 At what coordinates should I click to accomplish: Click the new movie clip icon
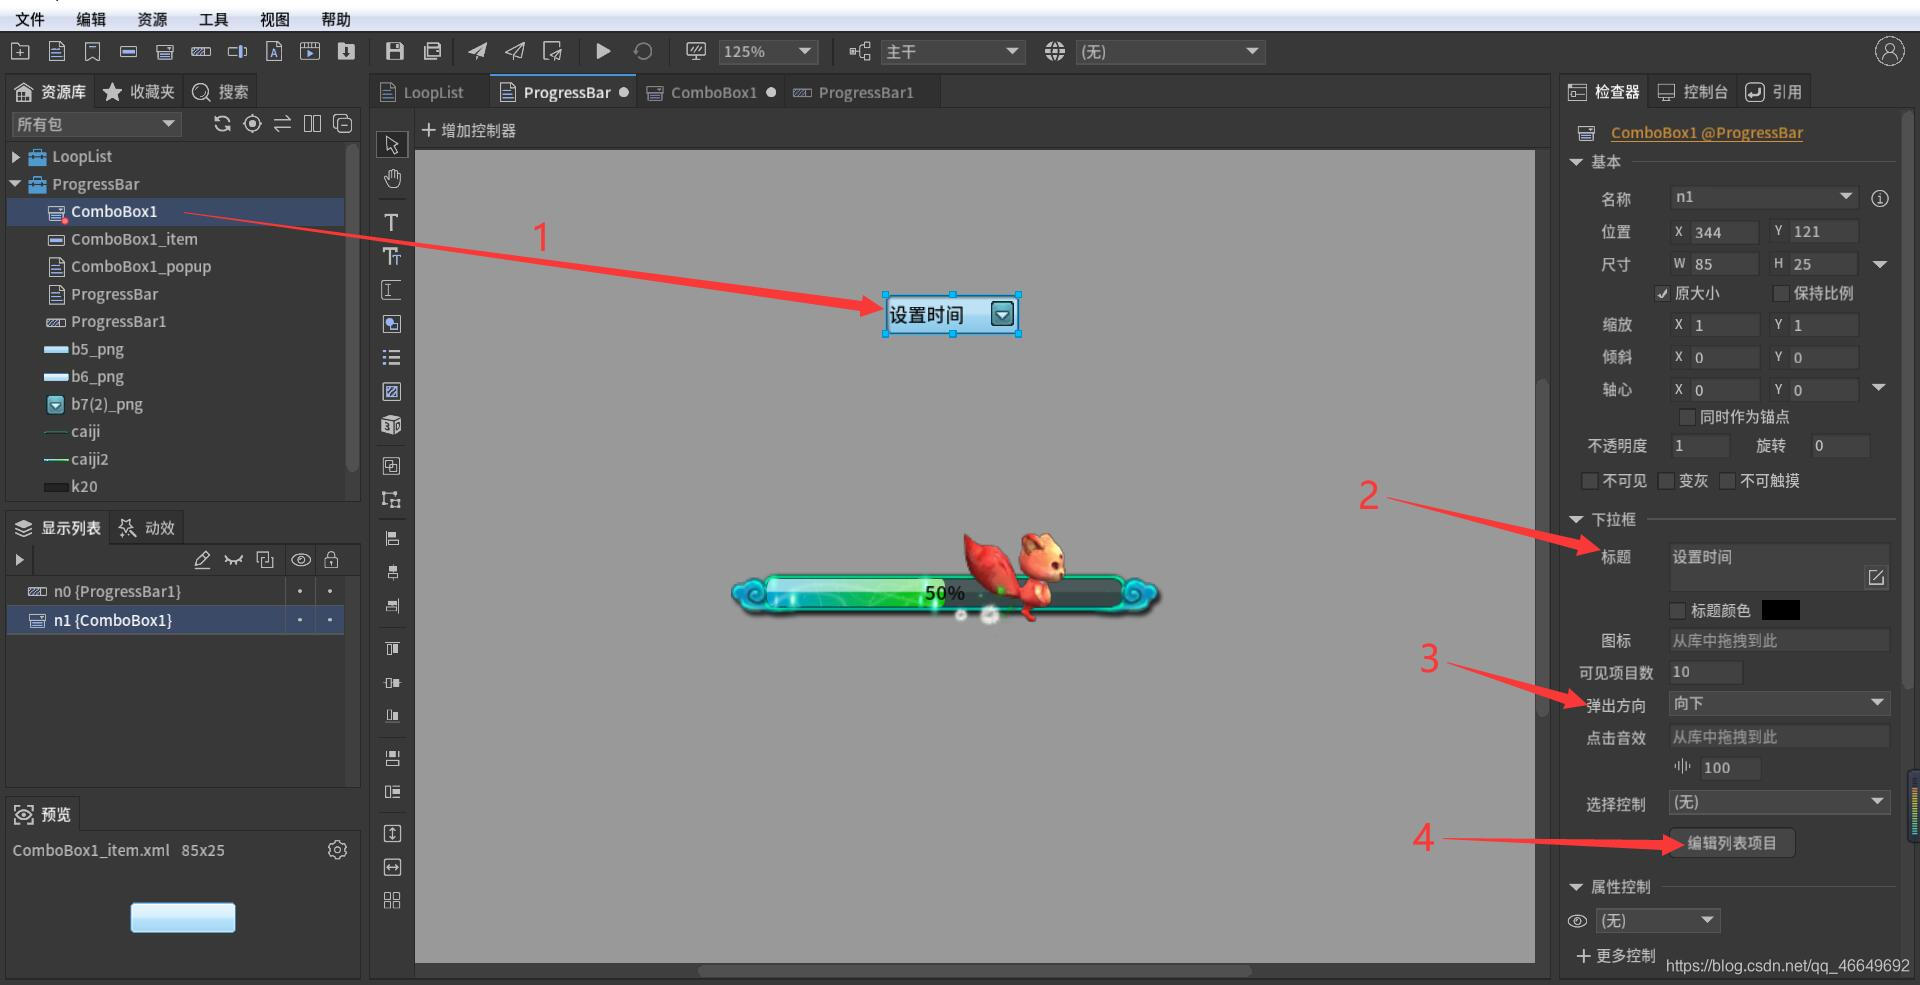tap(310, 51)
